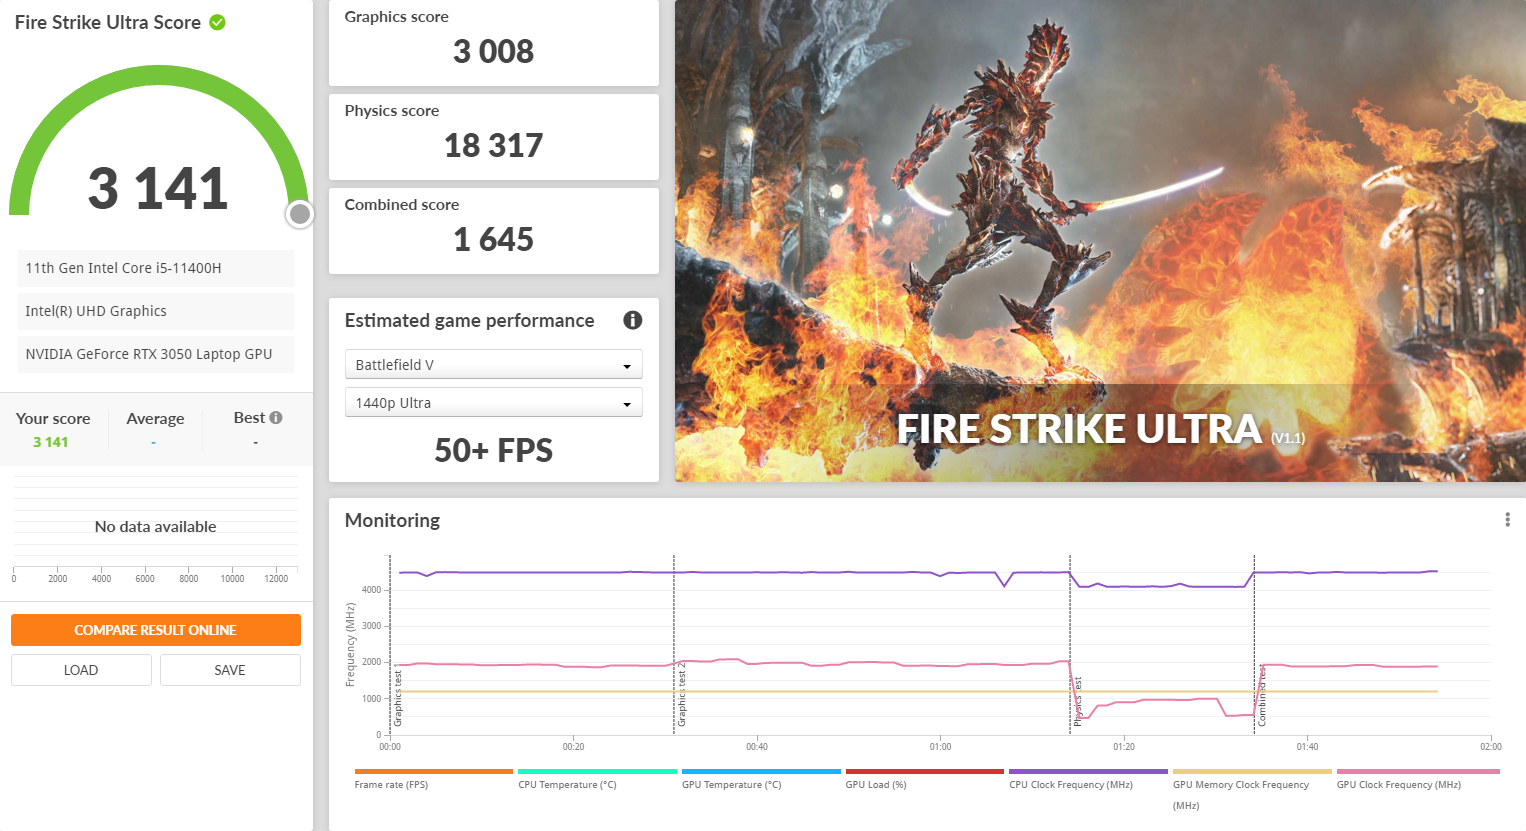The height and width of the screenshot is (831, 1526).
Task: Open the Battlefield V game dropdown
Action: point(493,364)
